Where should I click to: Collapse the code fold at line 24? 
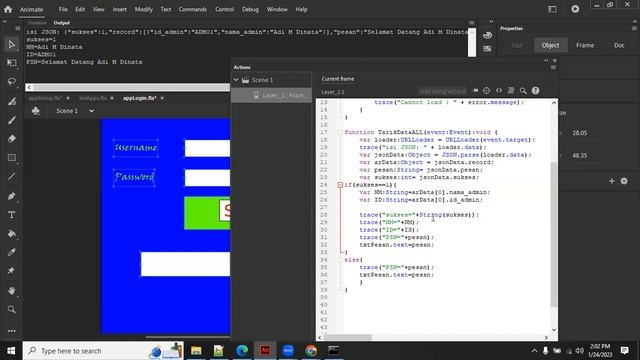coord(340,185)
